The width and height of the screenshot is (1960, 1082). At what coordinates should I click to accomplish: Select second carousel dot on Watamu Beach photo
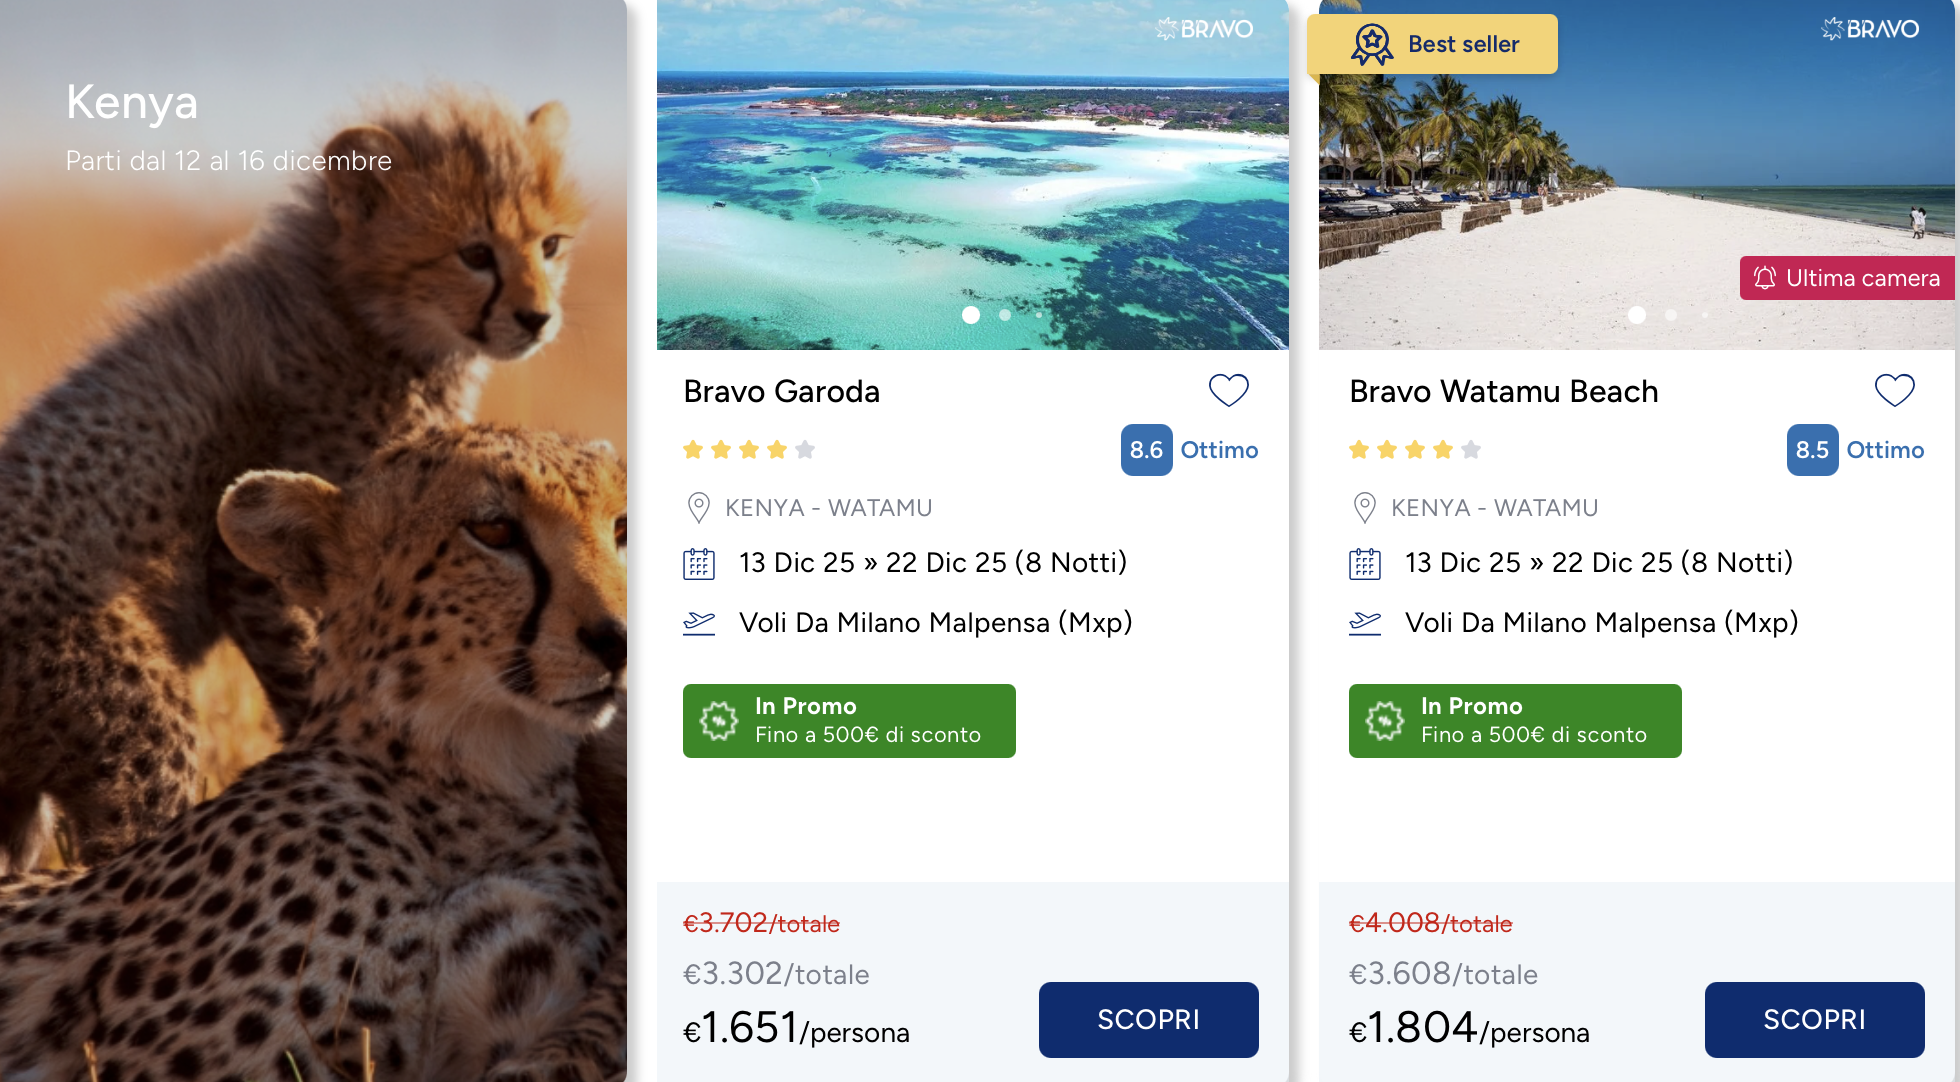click(x=1671, y=315)
